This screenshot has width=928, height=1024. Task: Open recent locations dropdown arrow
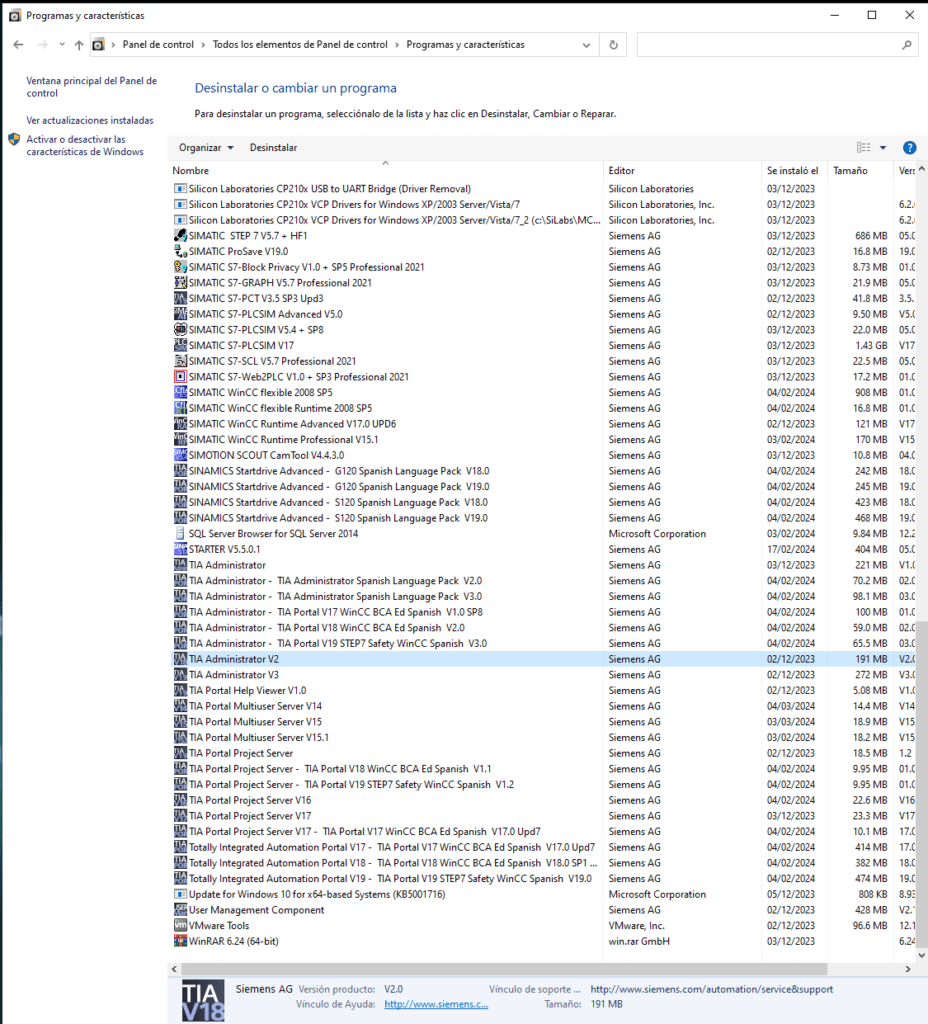click(x=61, y=44)
